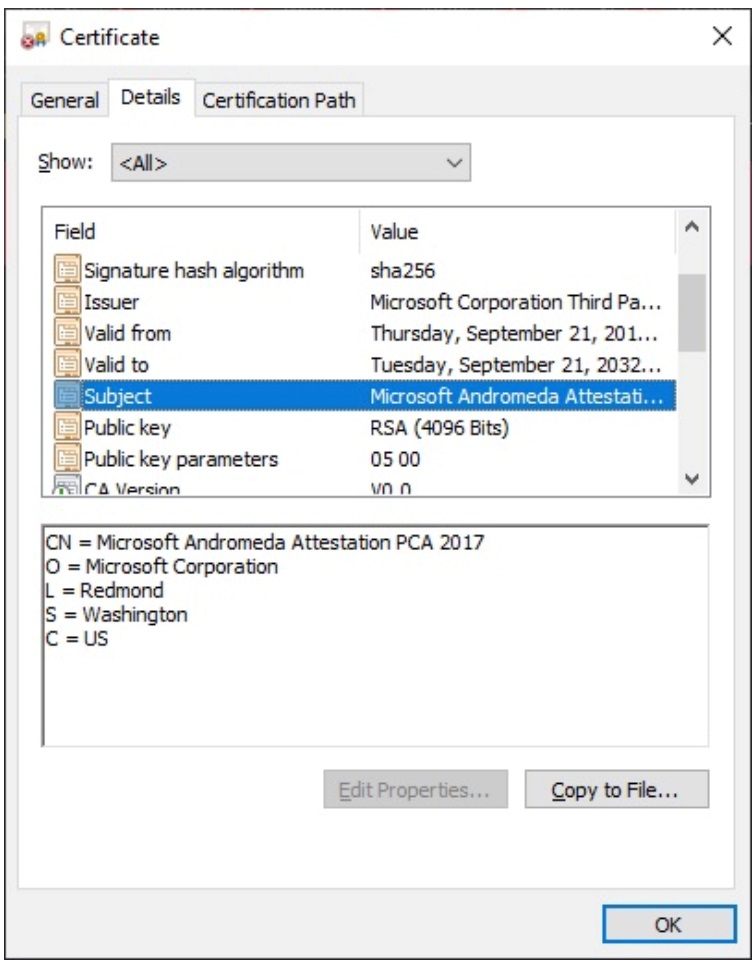
Task: Switch to the General tab
Action: coord(65,100)
